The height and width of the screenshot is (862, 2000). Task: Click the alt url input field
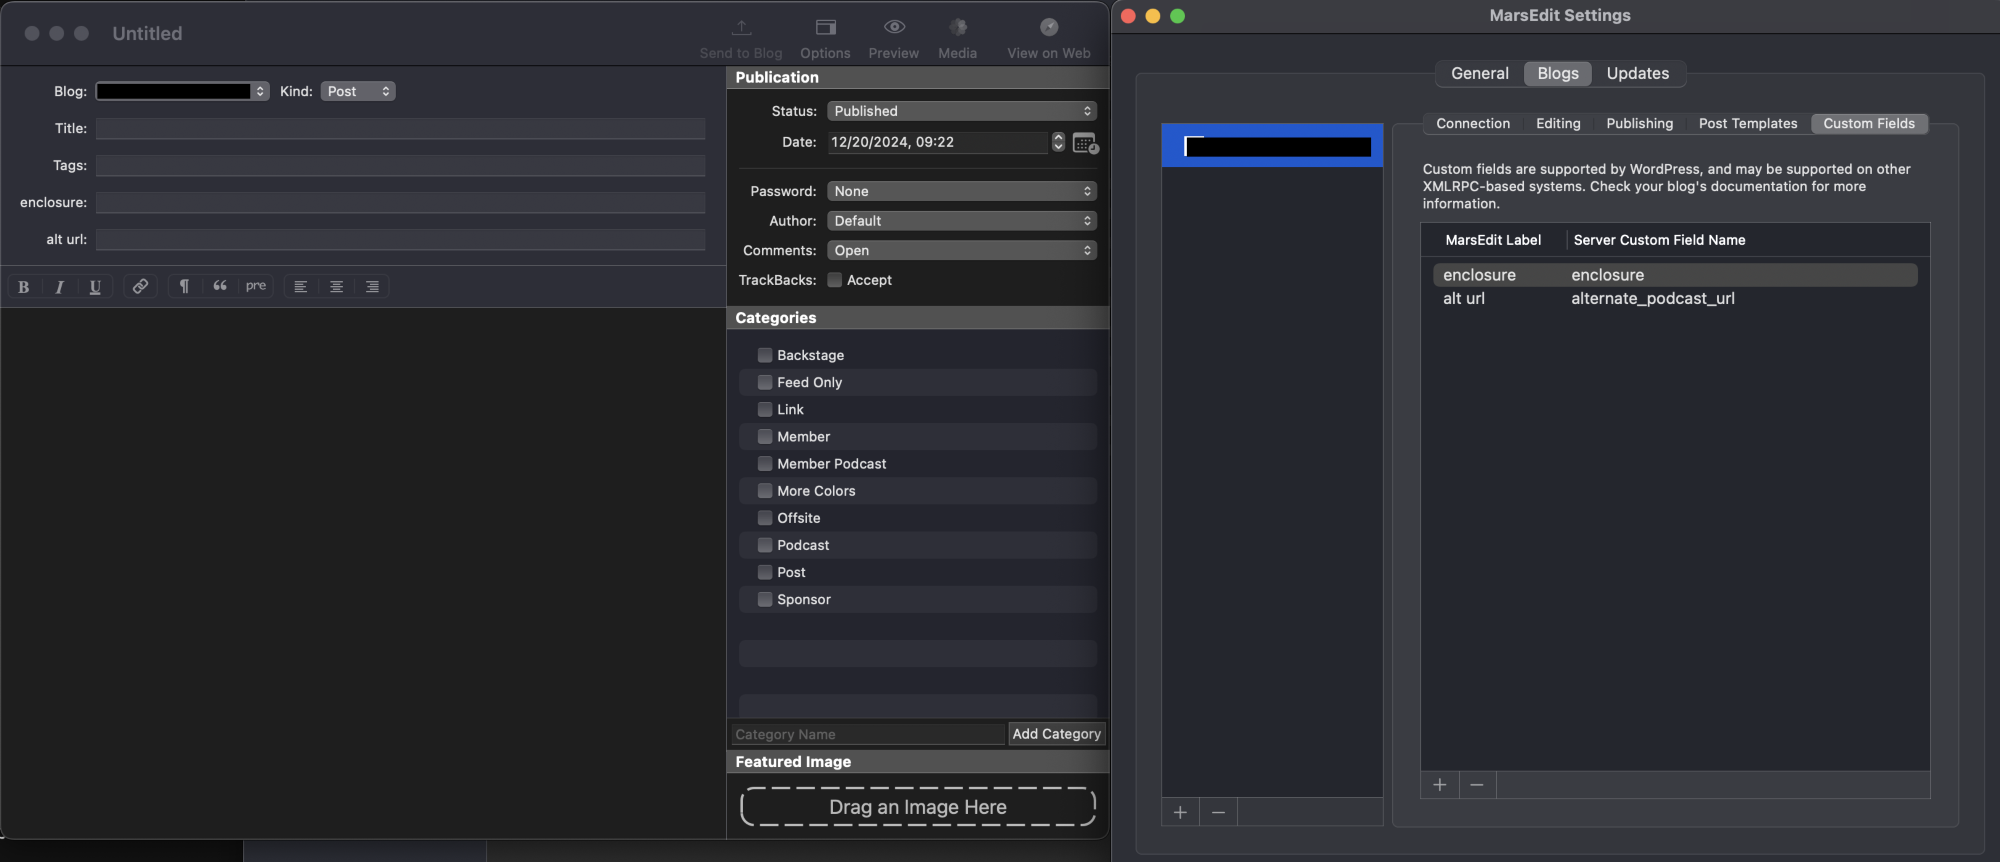400,239
